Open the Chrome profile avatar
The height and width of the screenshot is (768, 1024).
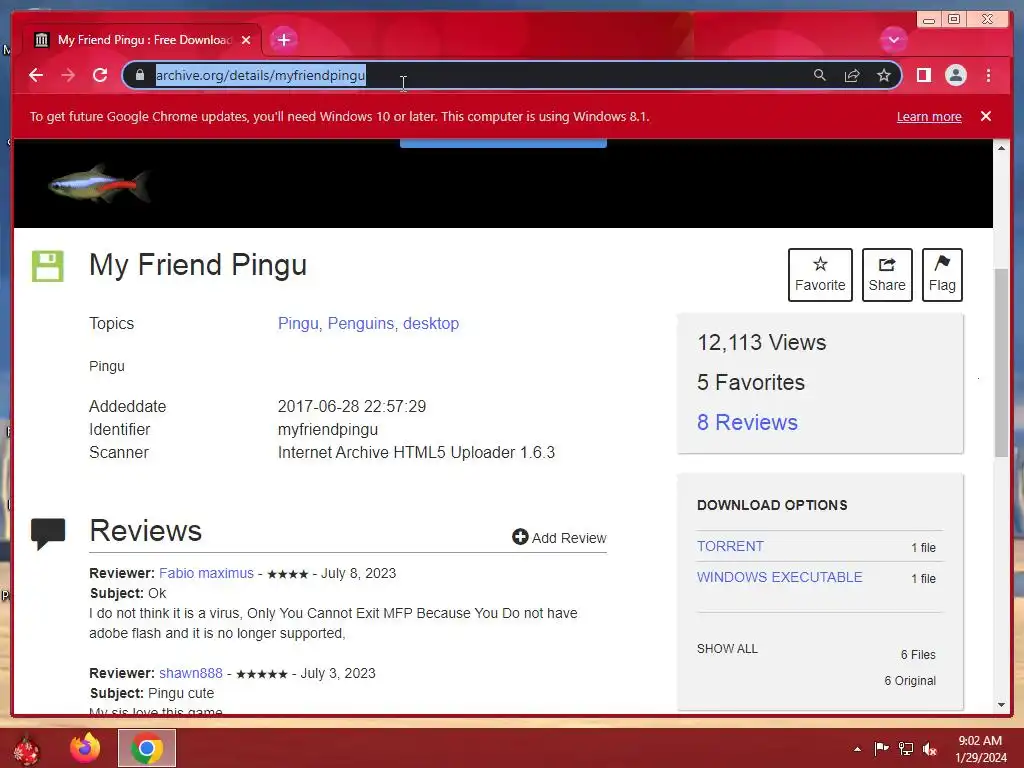[955, 75]
